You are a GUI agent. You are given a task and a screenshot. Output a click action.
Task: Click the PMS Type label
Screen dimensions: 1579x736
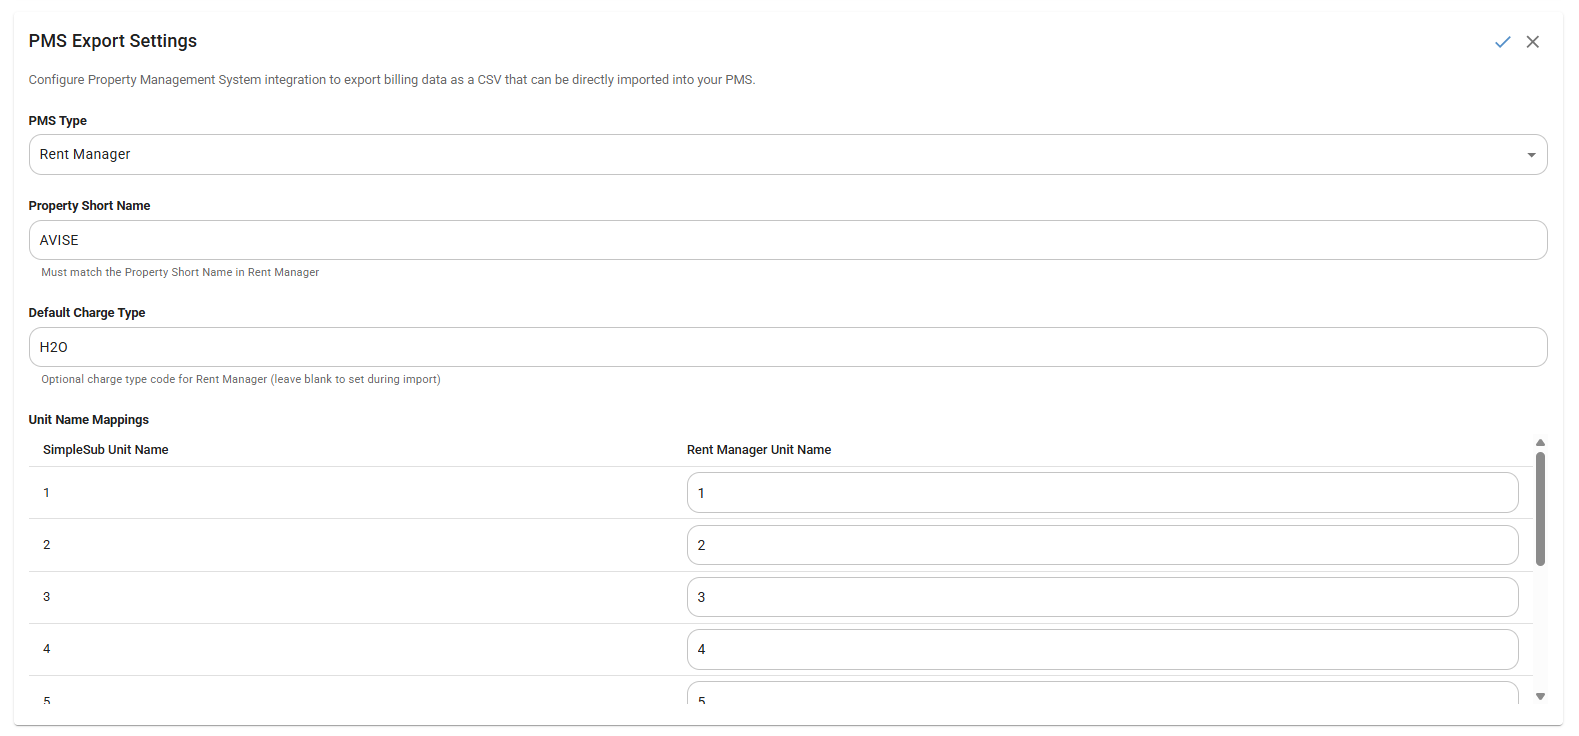coord(58,121)
